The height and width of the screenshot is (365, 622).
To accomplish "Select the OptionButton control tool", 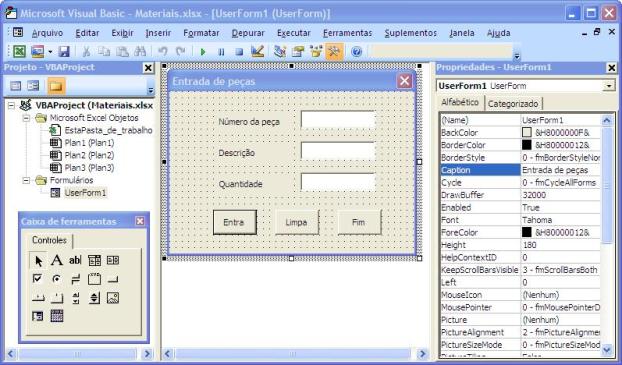I will point(57,279).
